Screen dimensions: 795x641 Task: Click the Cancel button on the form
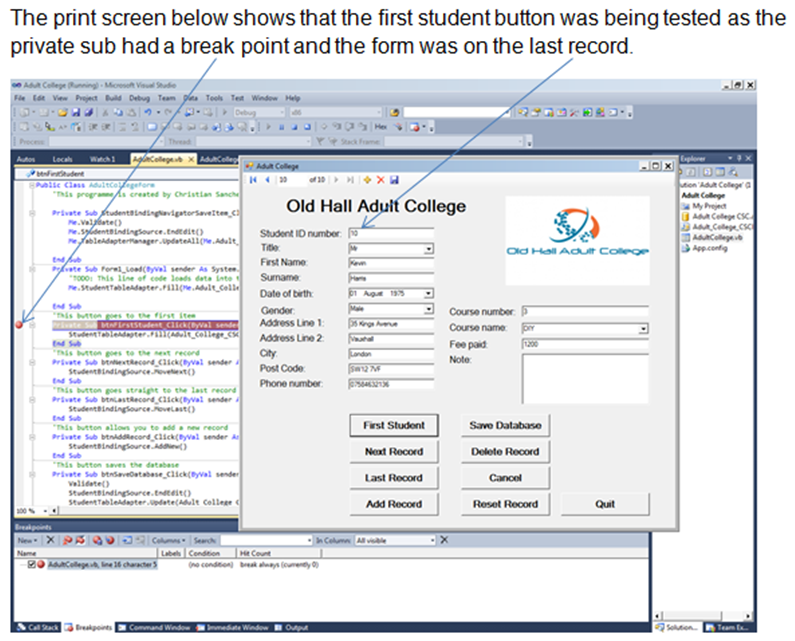(505, 478)
